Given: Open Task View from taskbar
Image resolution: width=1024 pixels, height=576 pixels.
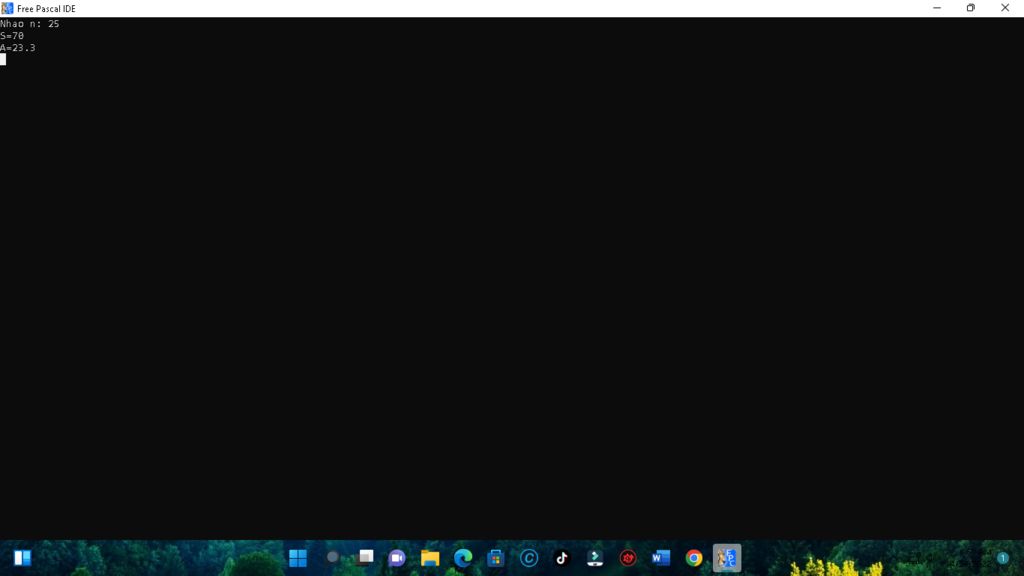Looking at the screenshot, I should coord(365,558).
